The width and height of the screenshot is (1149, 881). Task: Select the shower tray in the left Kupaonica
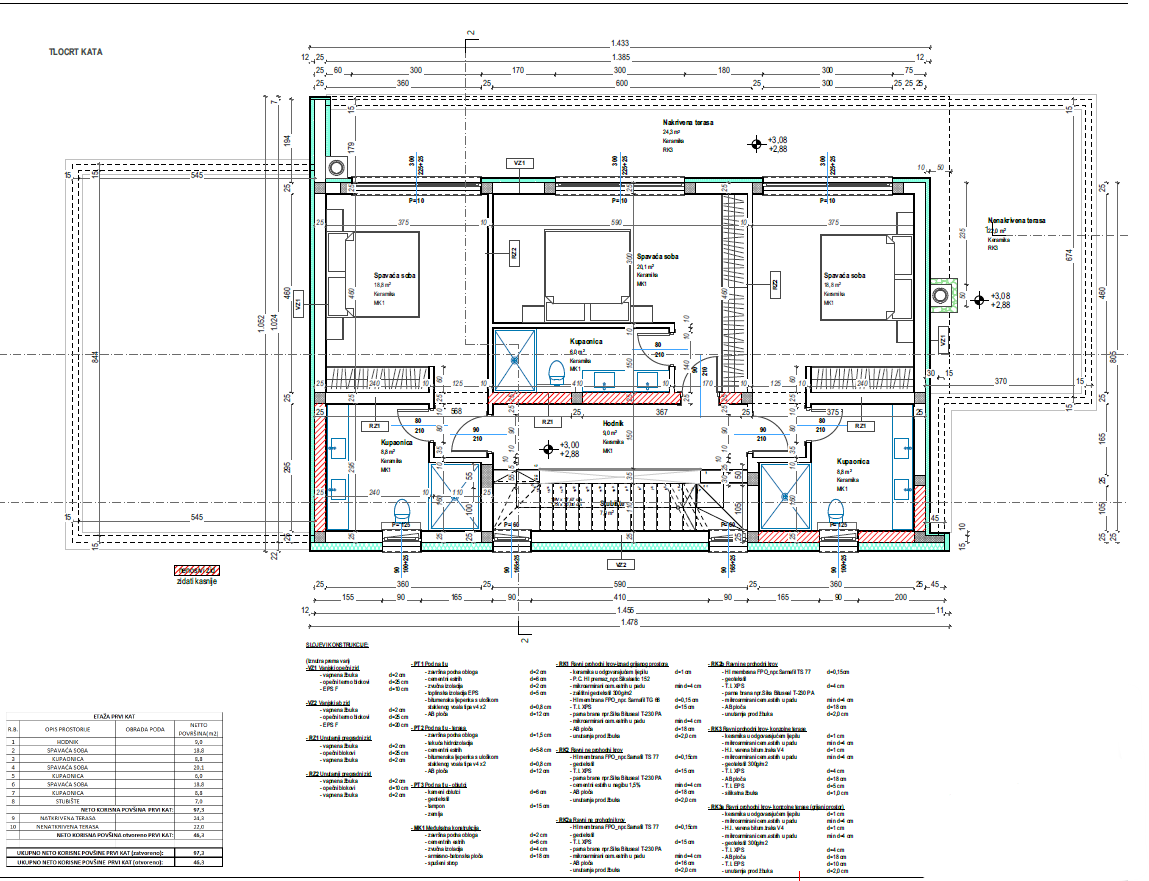point(452,495)
